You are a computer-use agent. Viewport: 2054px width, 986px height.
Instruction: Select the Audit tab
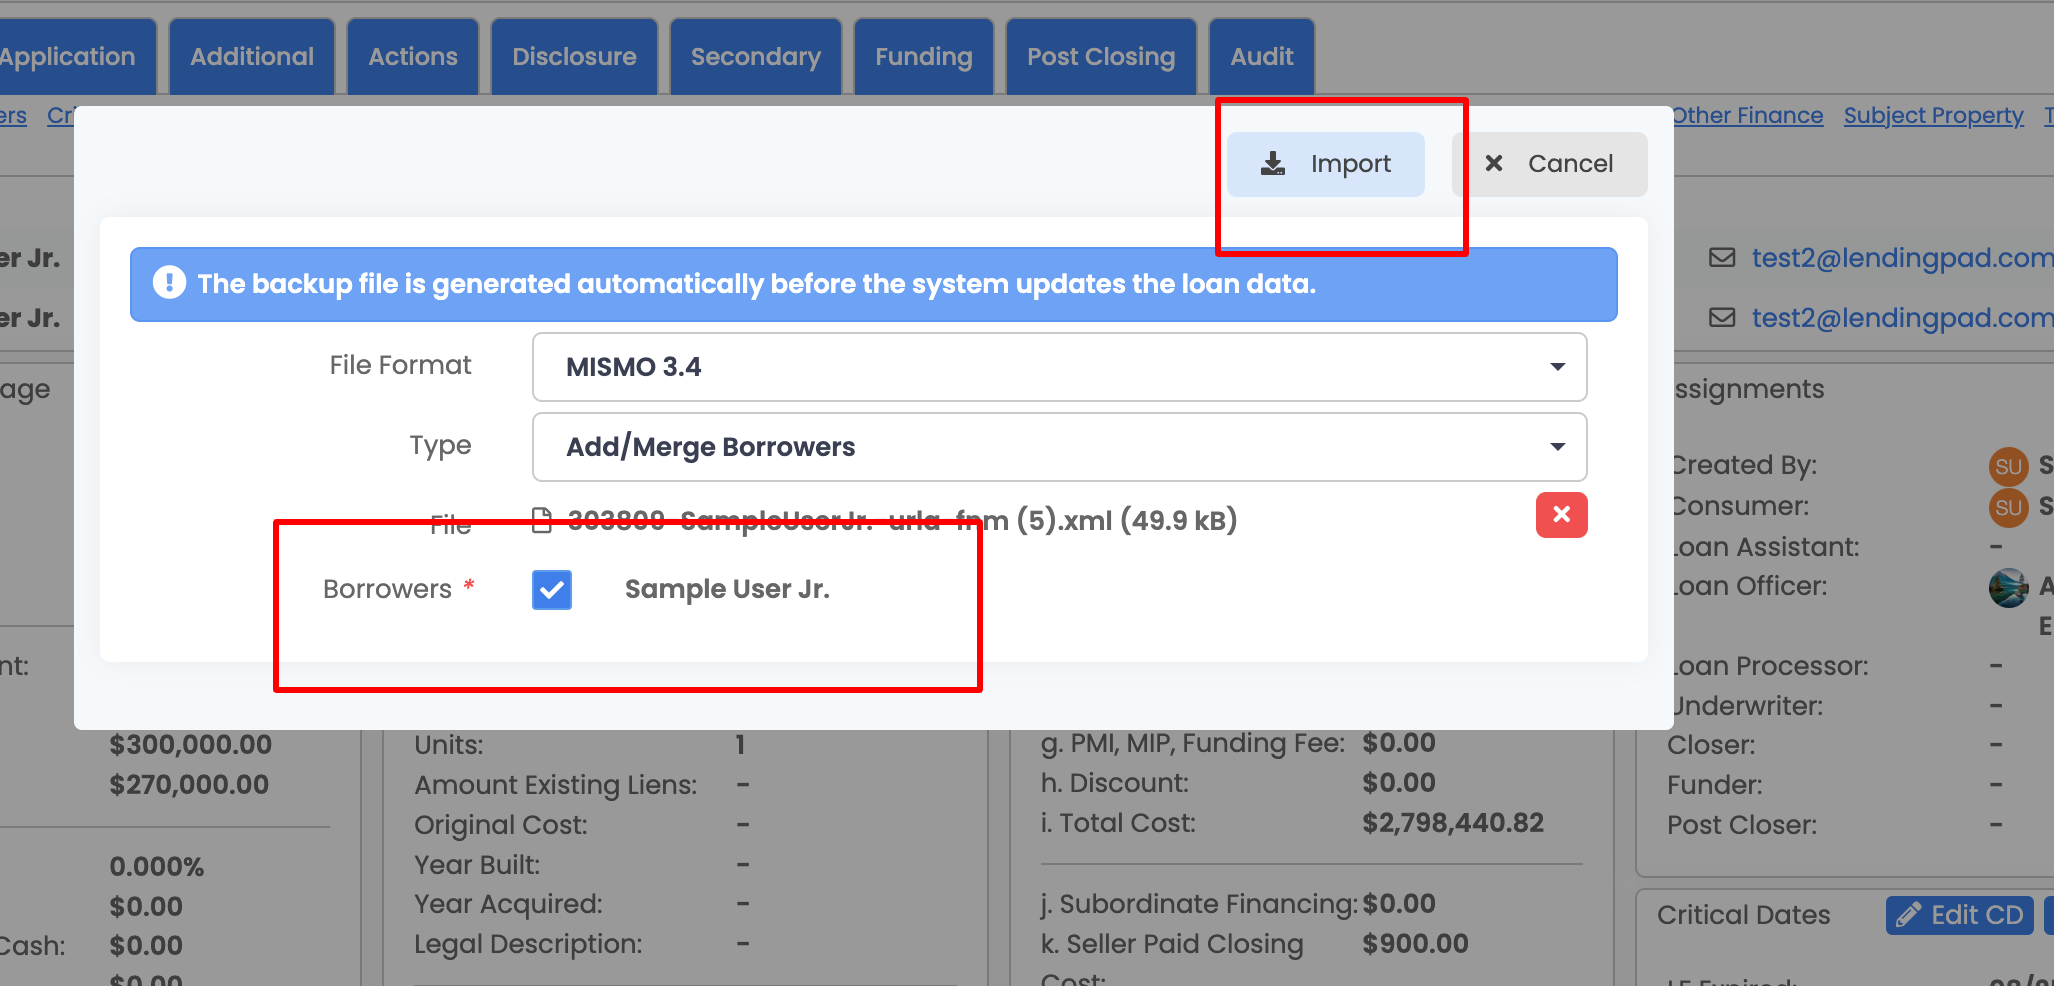(x=1261, y=57)
